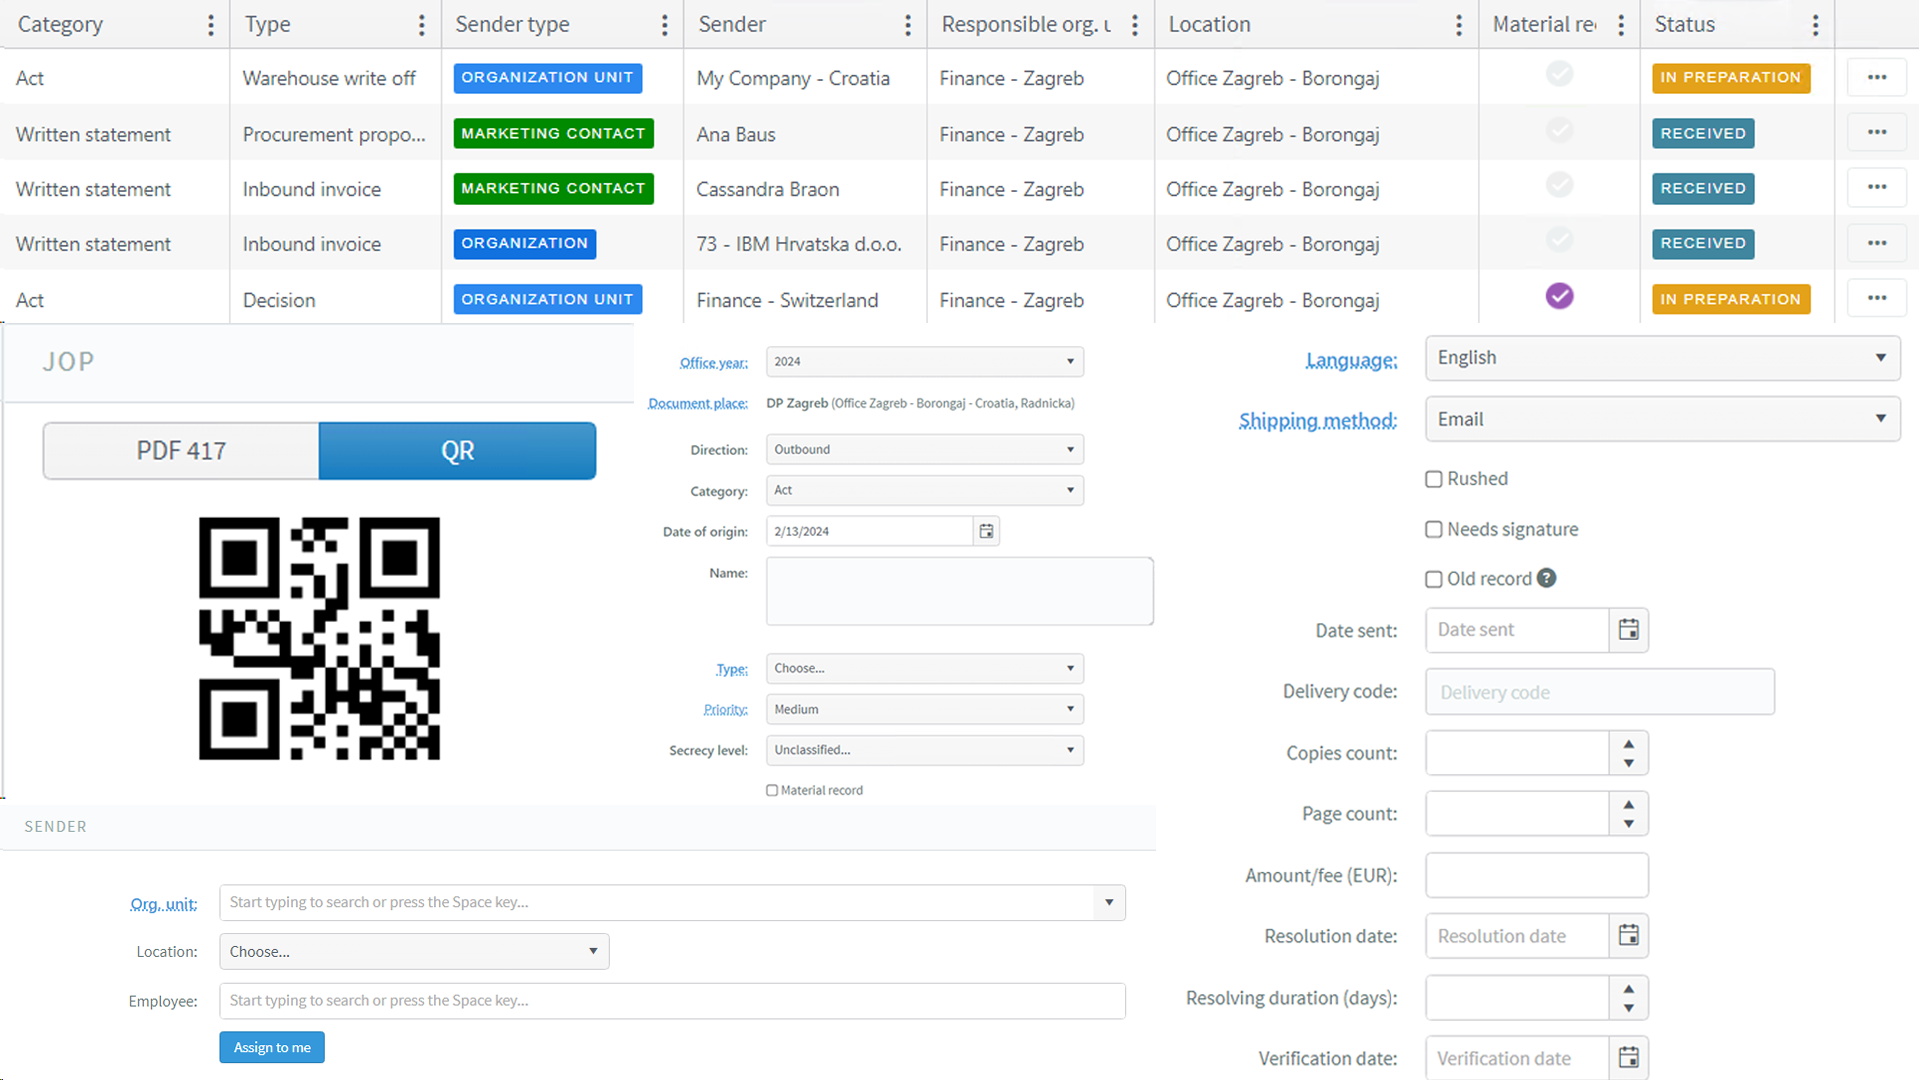Toggle material record mark for Ana Baus row
This screenshot has height=1080, width=1920.
[1560, 130]
